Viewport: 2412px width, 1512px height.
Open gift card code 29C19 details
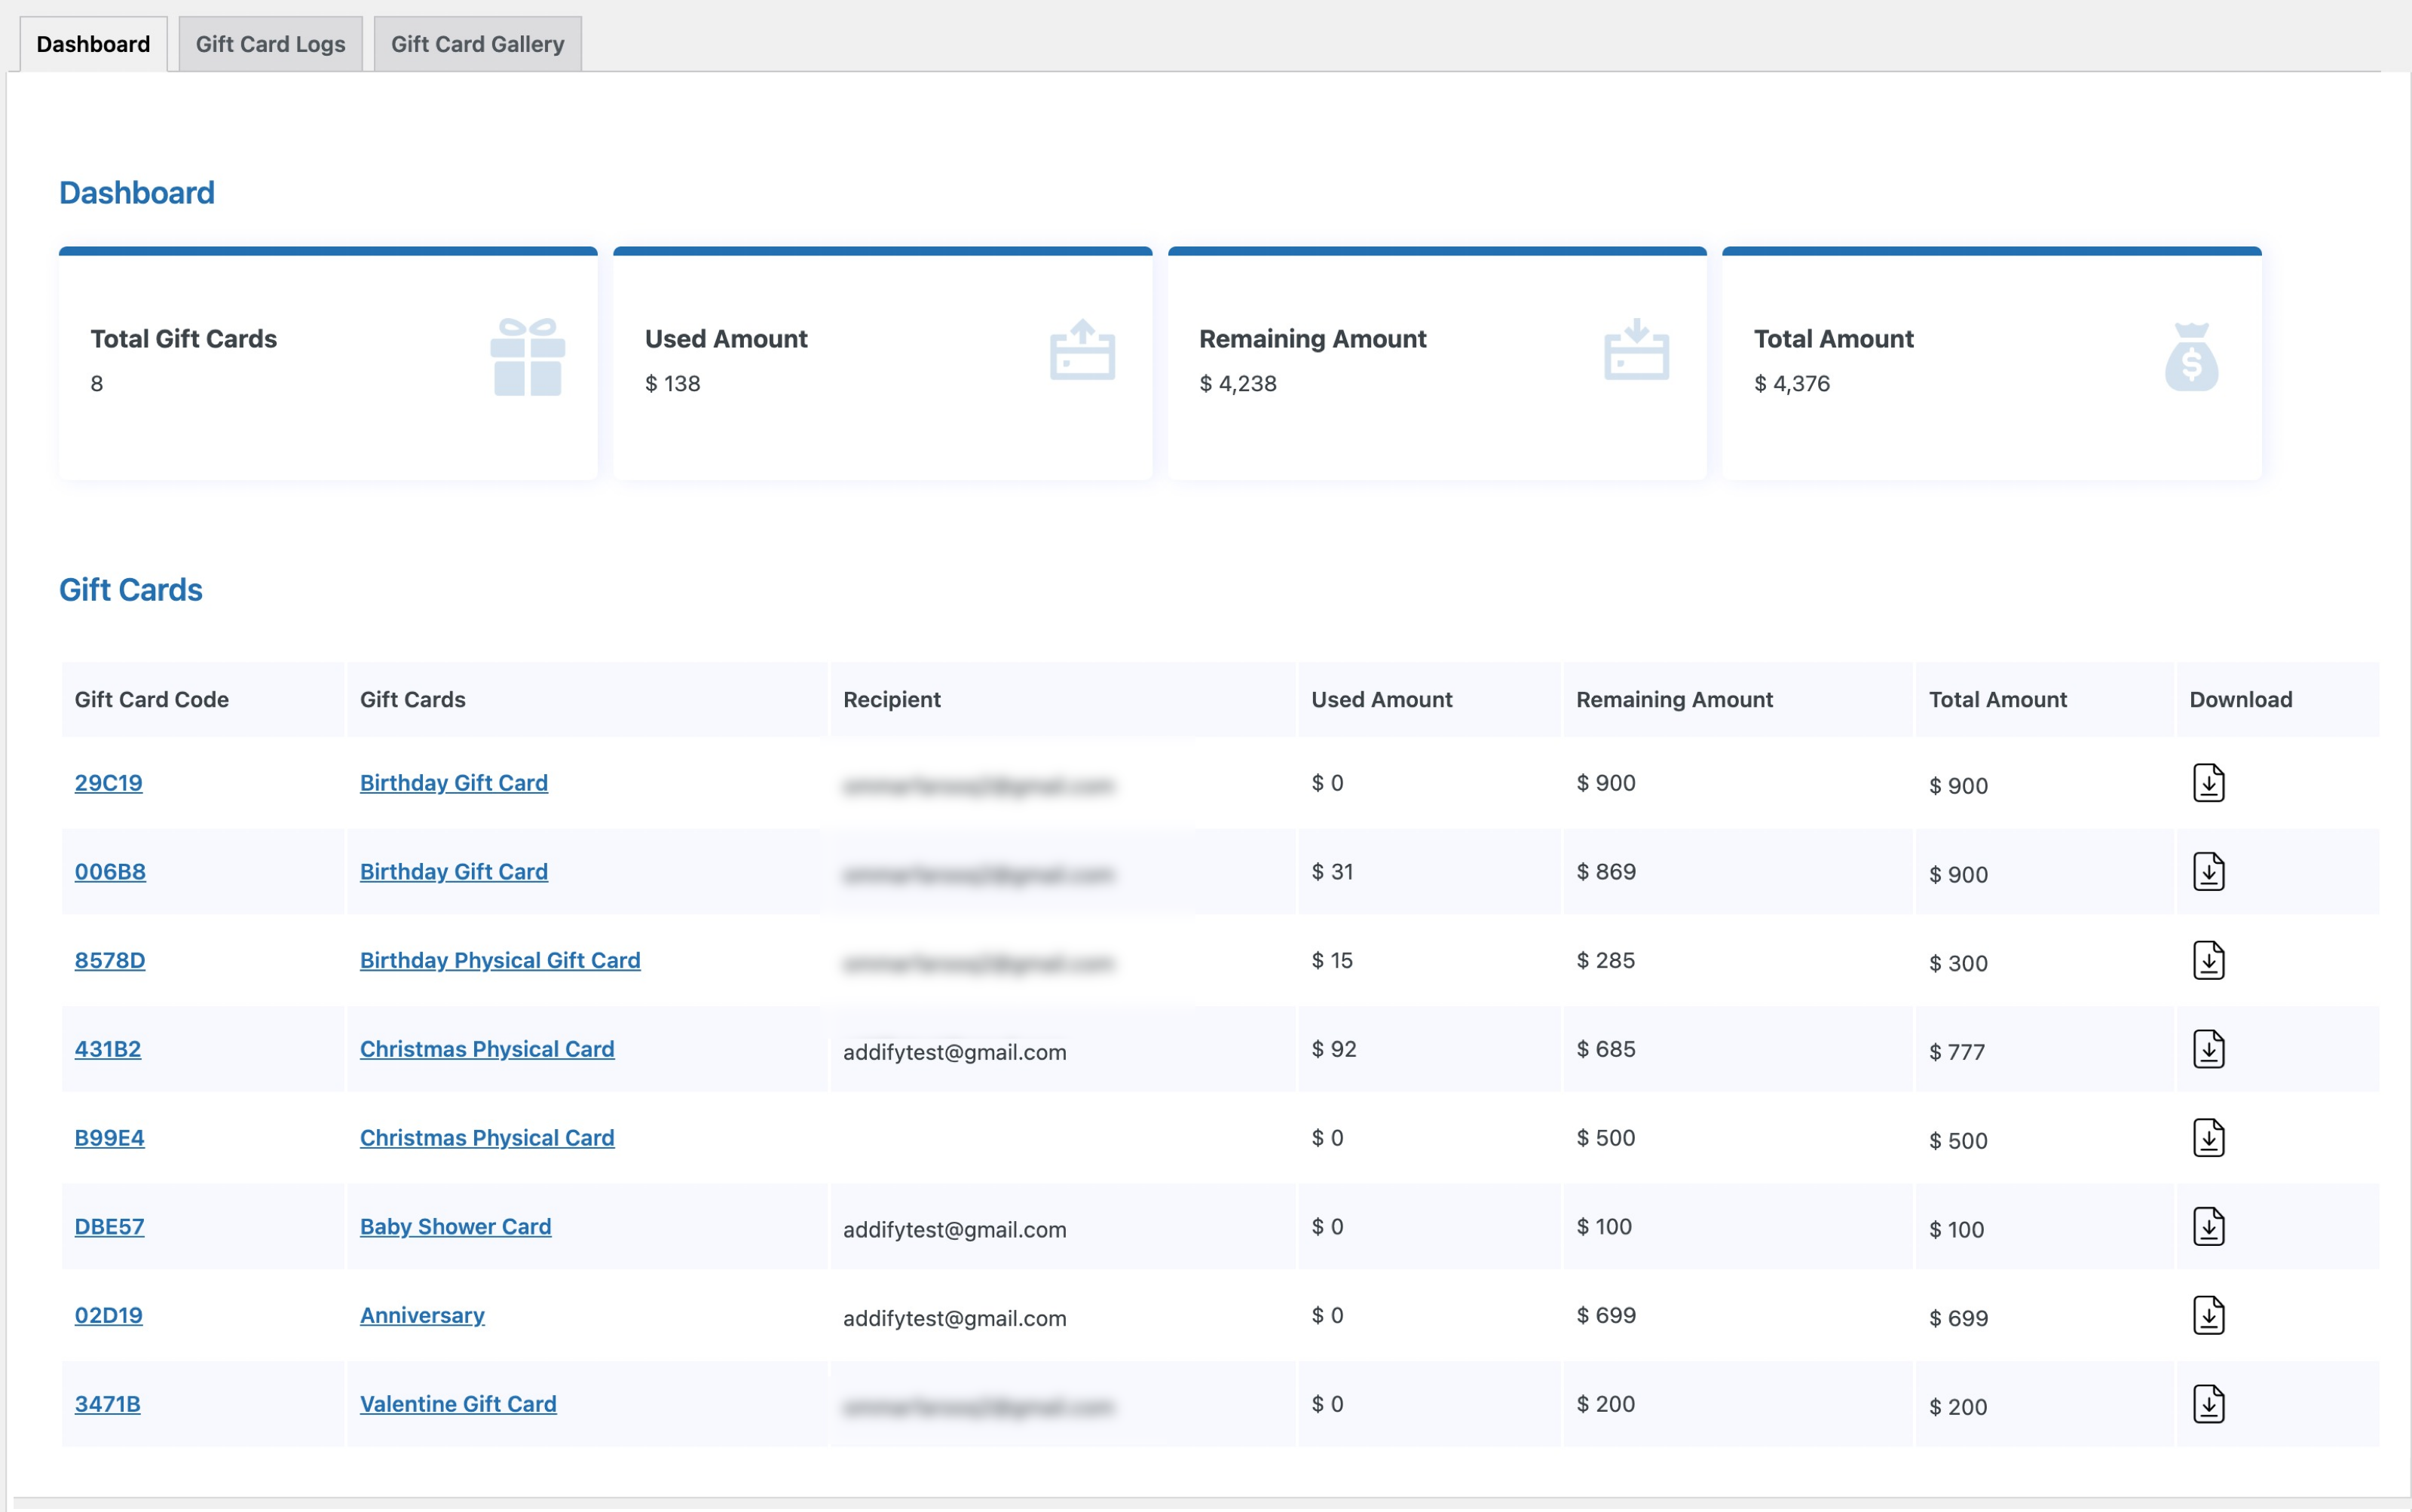[x=108, y=783]
